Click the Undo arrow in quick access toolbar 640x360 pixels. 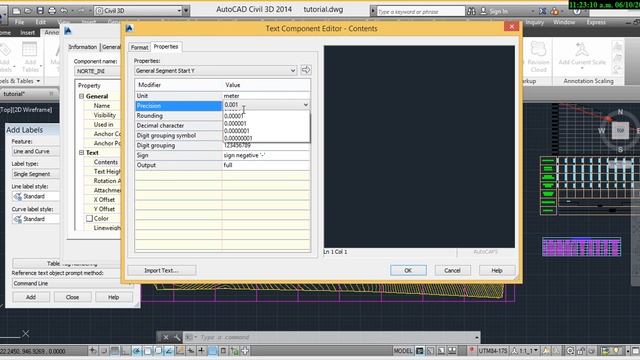[64, 11]
